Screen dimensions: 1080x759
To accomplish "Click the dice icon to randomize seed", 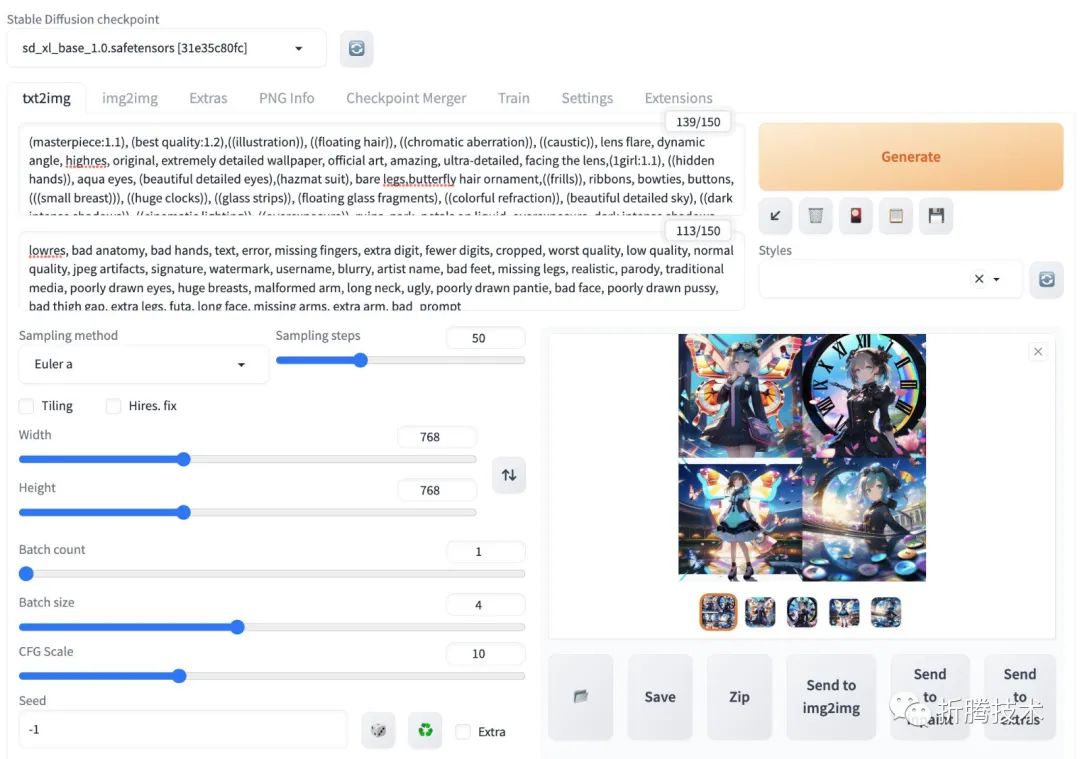I will (378, 731).
